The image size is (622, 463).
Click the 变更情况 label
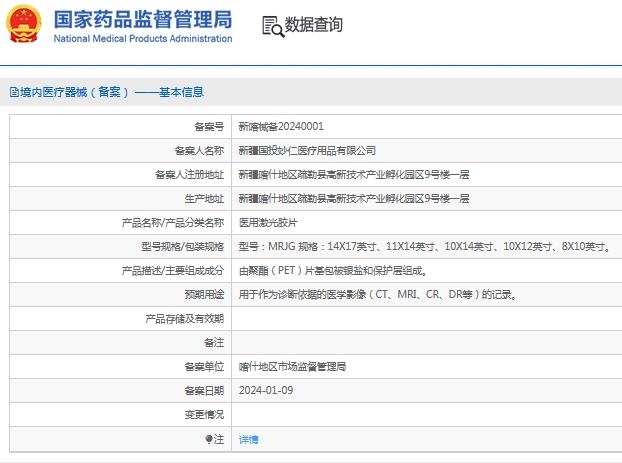coord(204,415)
